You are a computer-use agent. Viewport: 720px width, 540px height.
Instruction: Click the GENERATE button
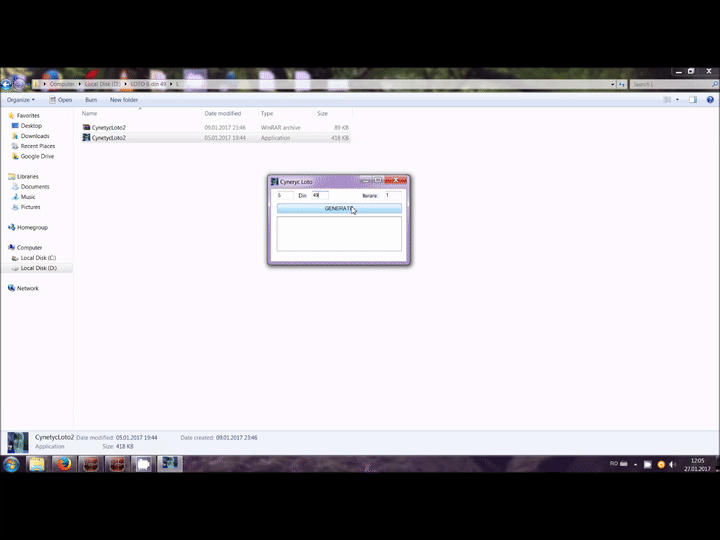click(x=339, y=209)
